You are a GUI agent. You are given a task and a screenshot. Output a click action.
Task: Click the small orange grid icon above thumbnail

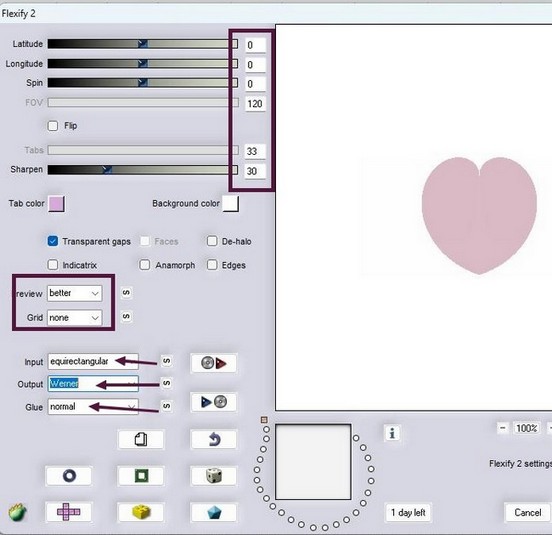coord(264,420)
